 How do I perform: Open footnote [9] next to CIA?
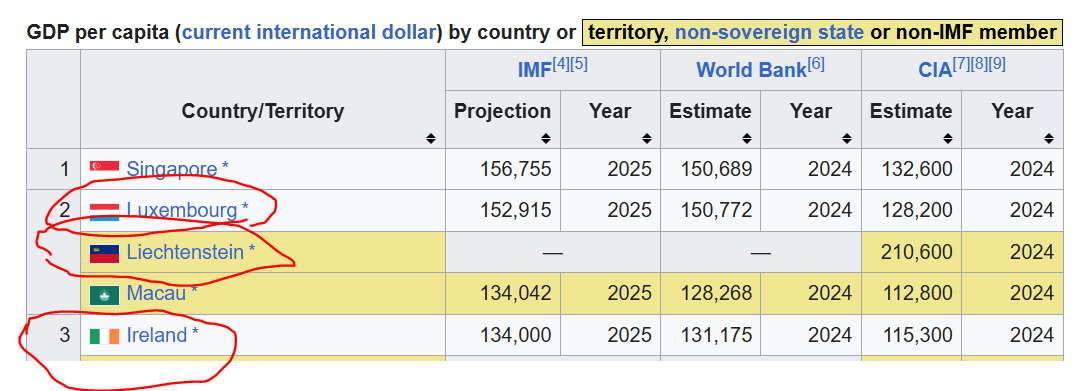pos(997,64)
